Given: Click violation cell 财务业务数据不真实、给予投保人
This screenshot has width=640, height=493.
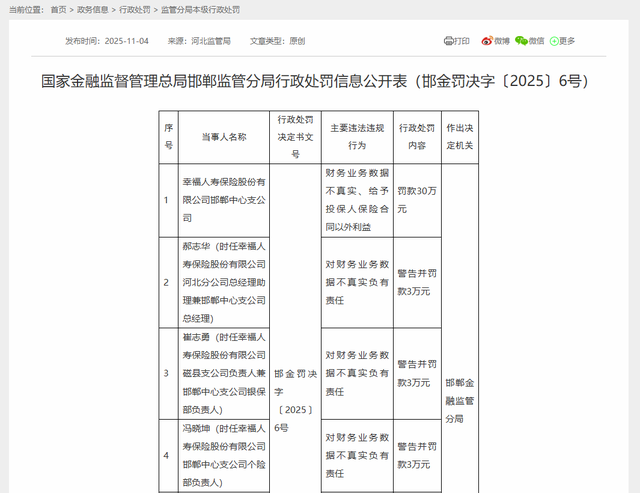Looking at the screenshot, I should tap(357, 200).
